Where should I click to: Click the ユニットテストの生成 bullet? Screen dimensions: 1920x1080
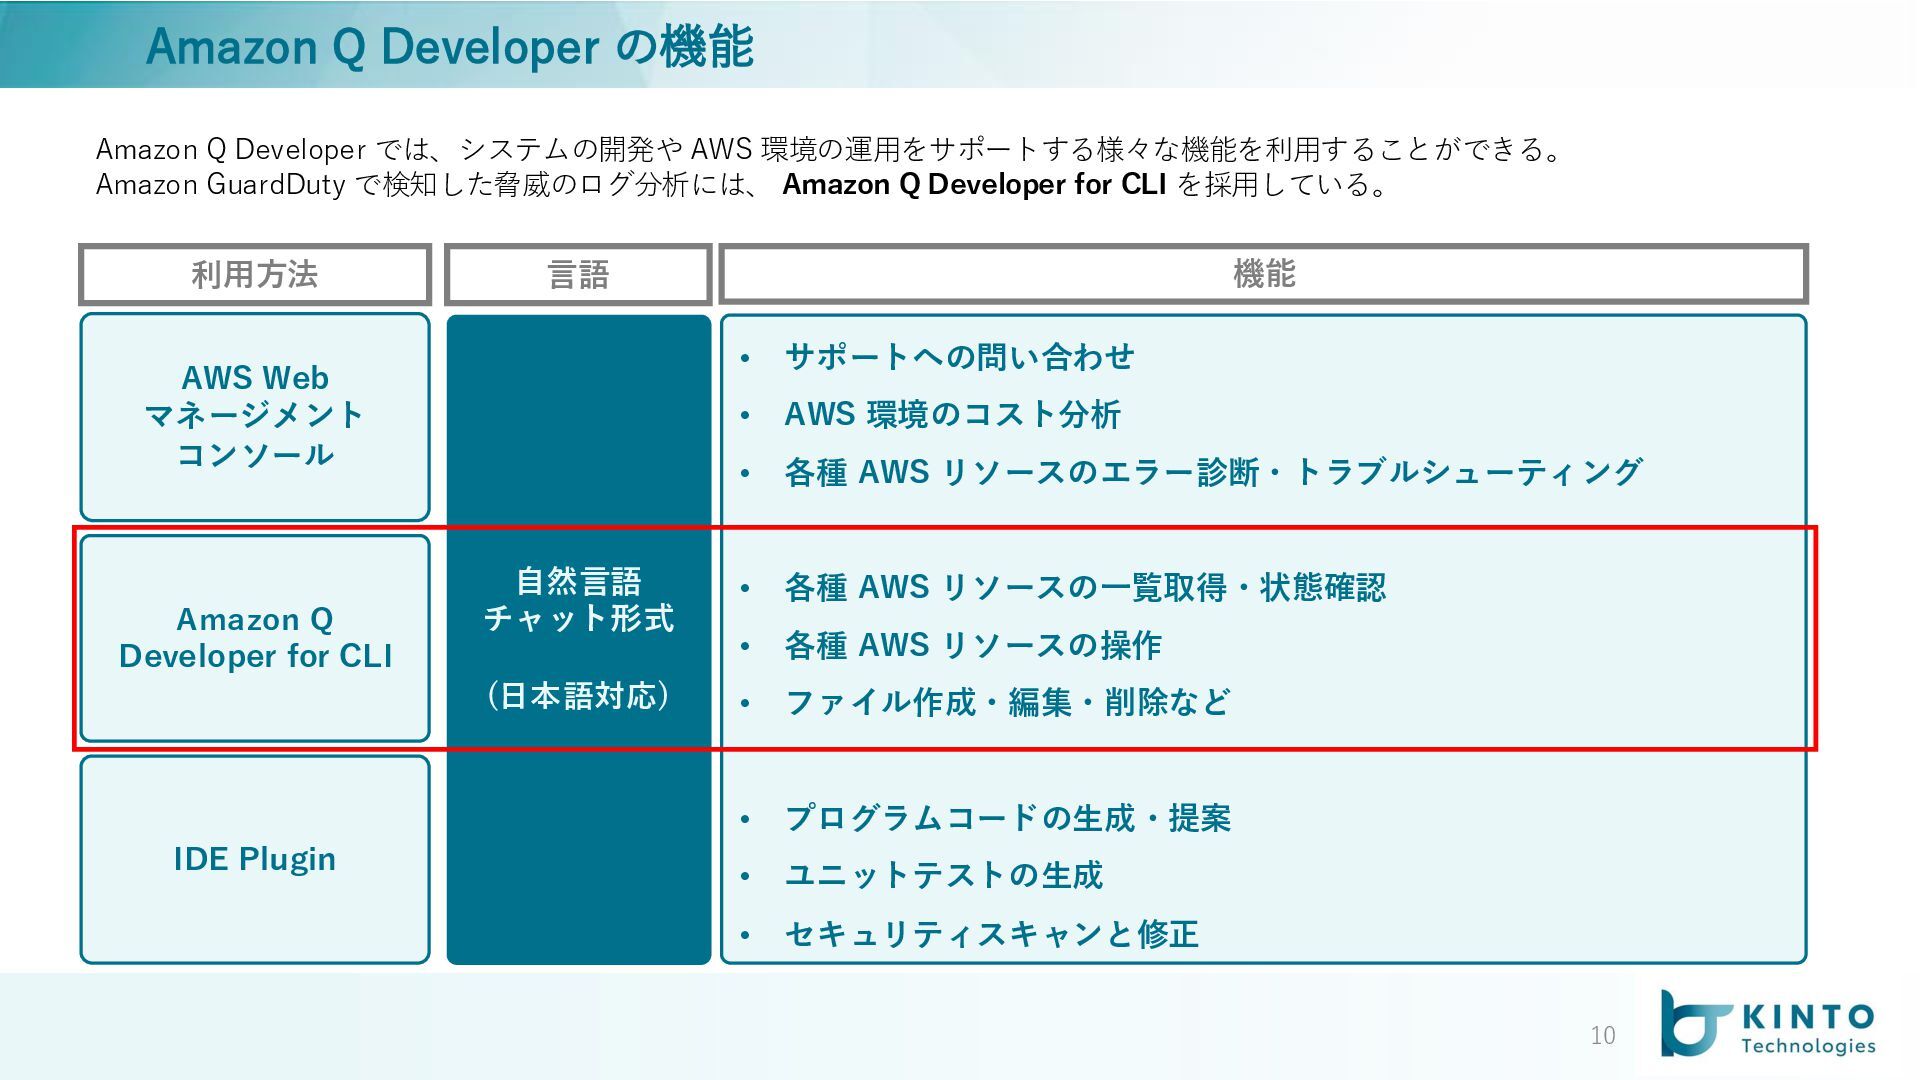point(943,876)
